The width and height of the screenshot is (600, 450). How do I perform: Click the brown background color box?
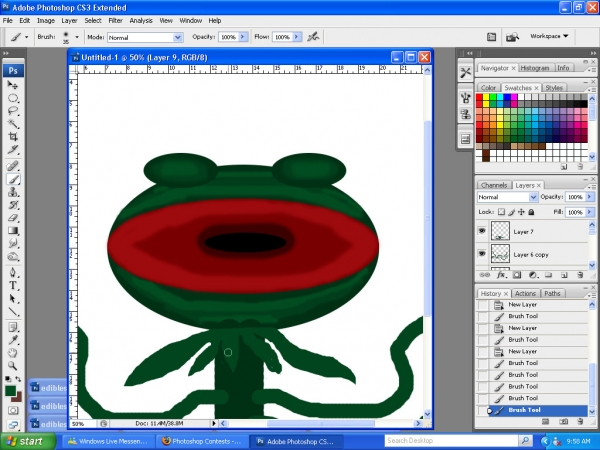[x=18, y=398]
